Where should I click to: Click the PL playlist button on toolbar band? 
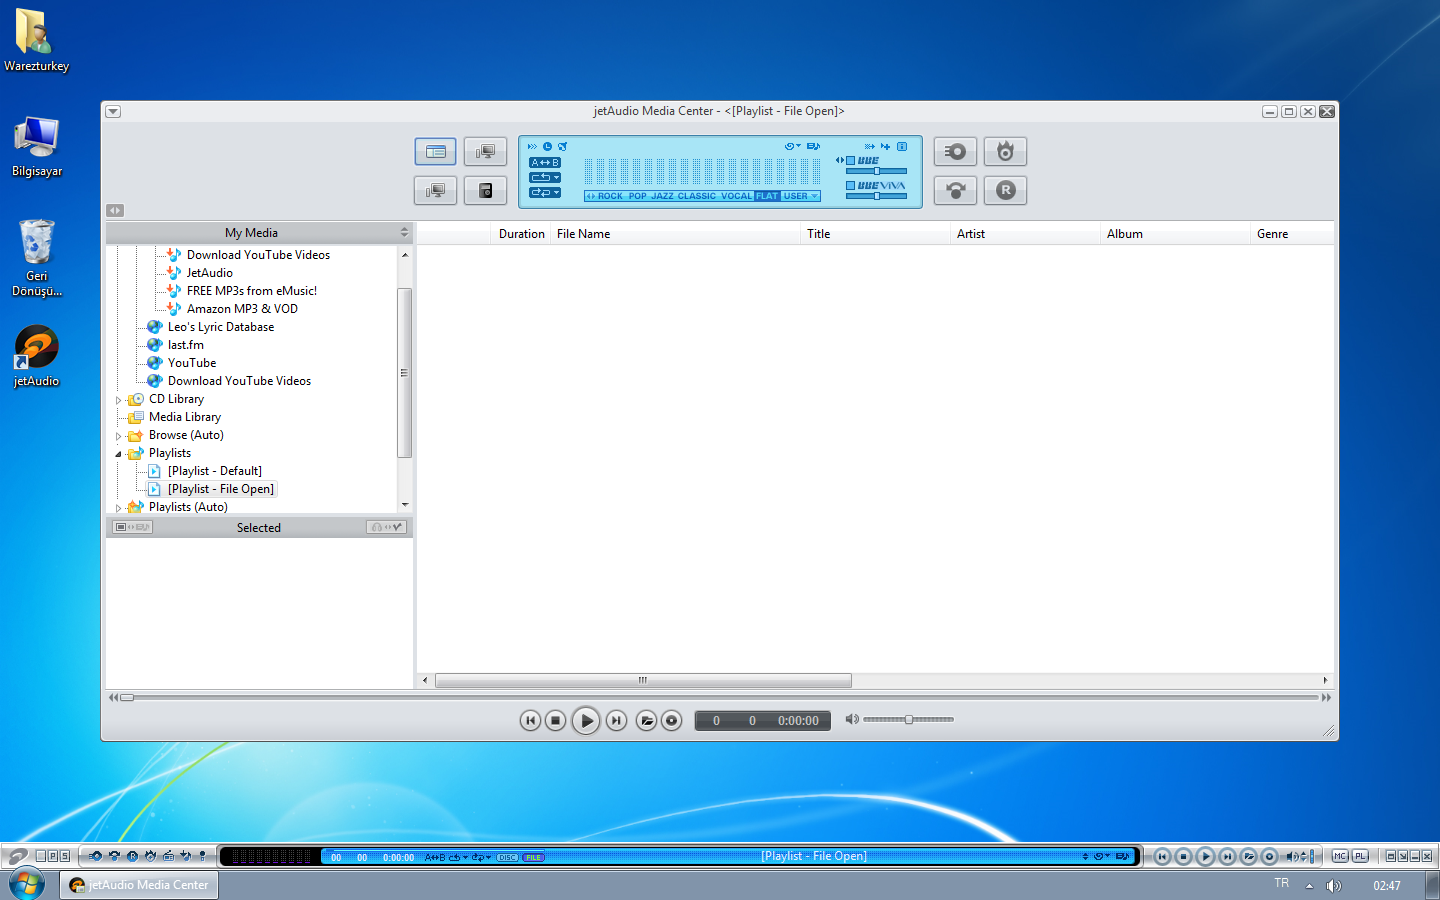coord(1360,856)
